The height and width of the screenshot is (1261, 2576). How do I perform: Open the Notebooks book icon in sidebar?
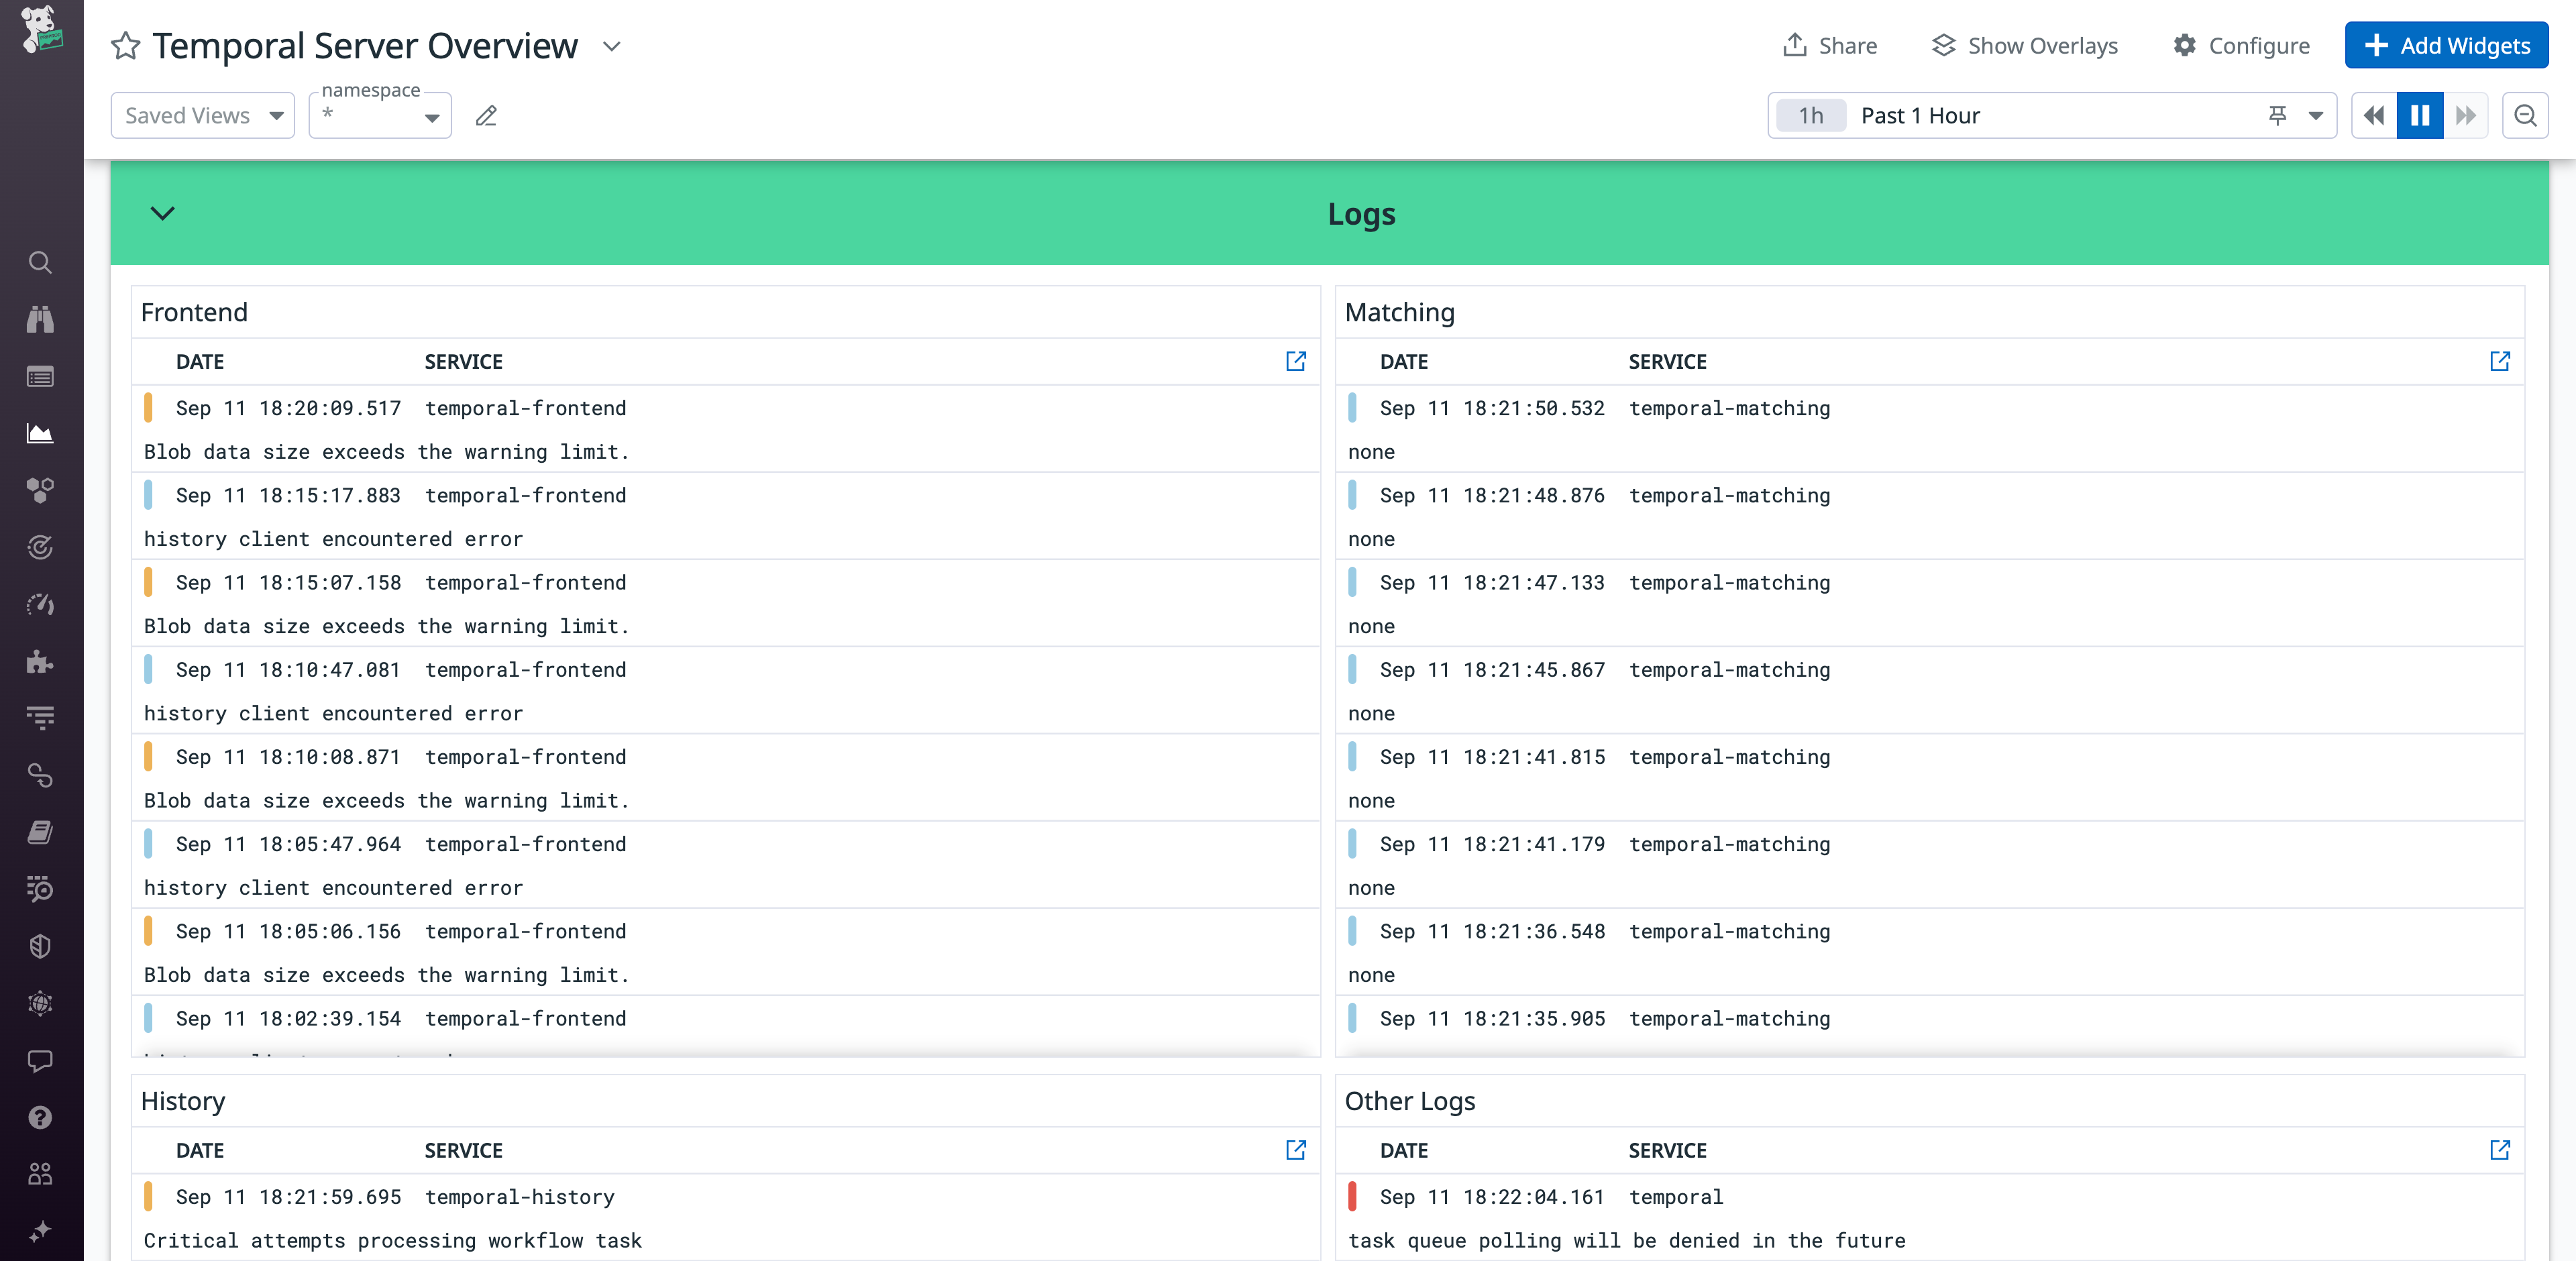pos(40,832)
